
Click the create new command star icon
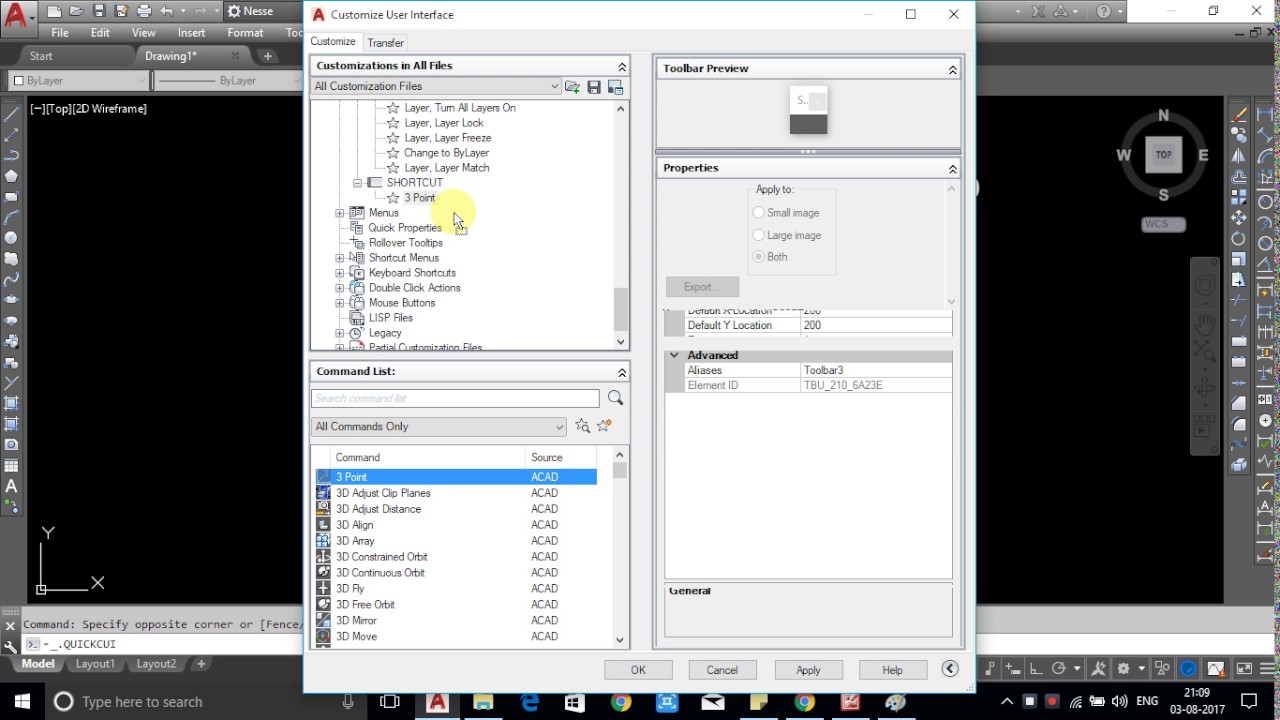coord(604,426)
